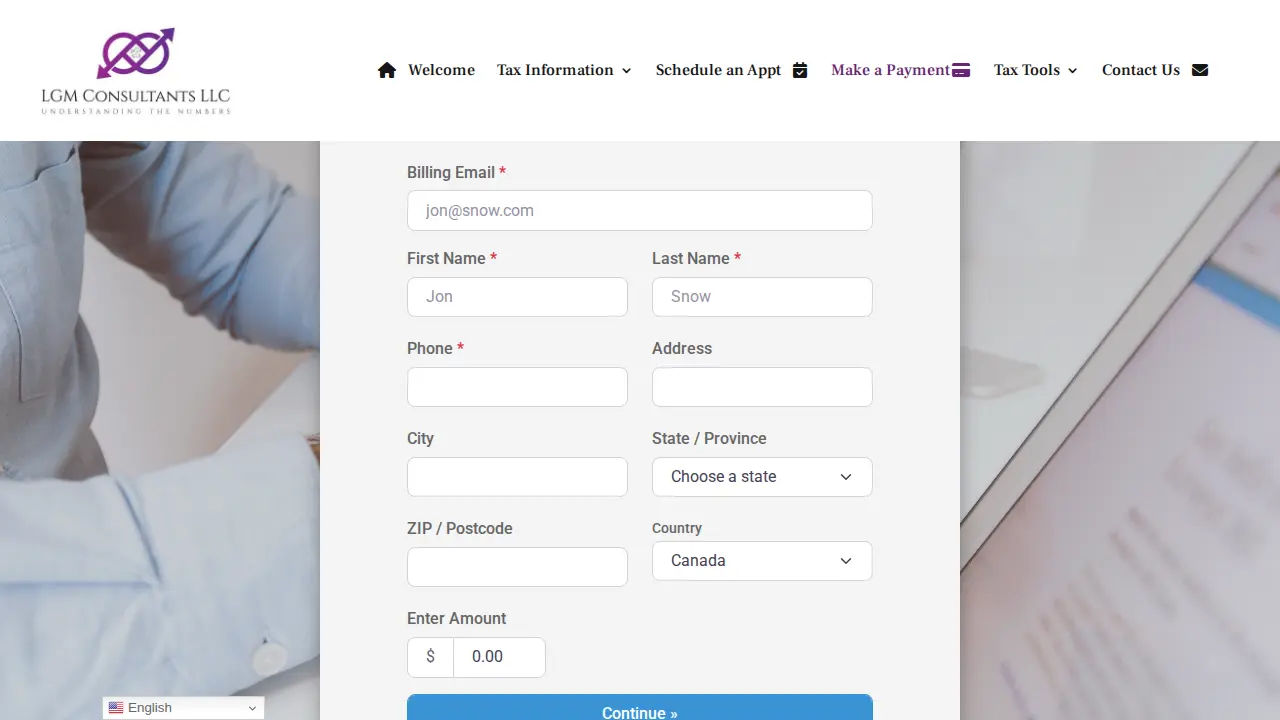Click the City label

click(x=420, y=438)
